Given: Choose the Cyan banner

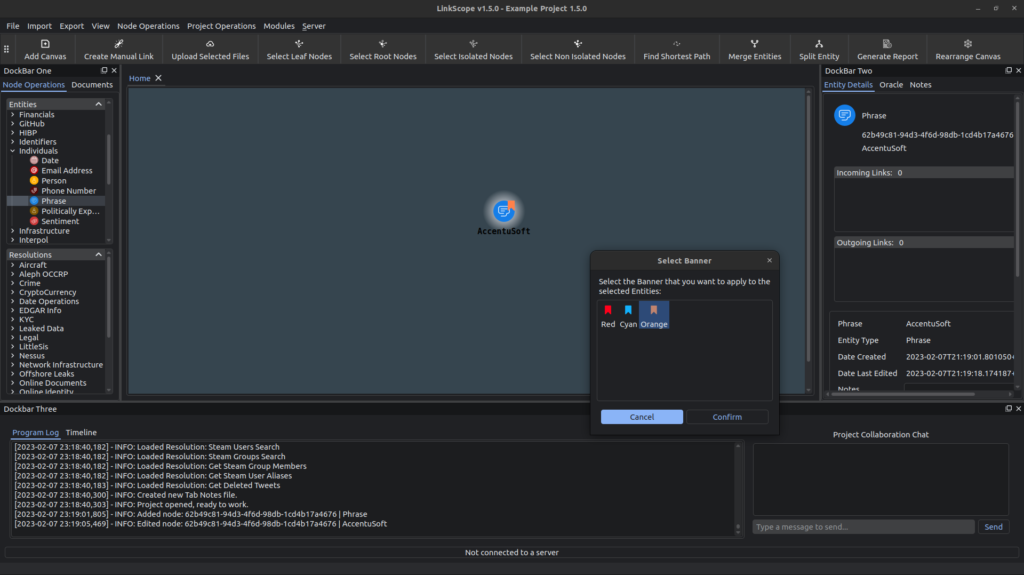Looking at the screenshot, I should [x=628, y=316].
